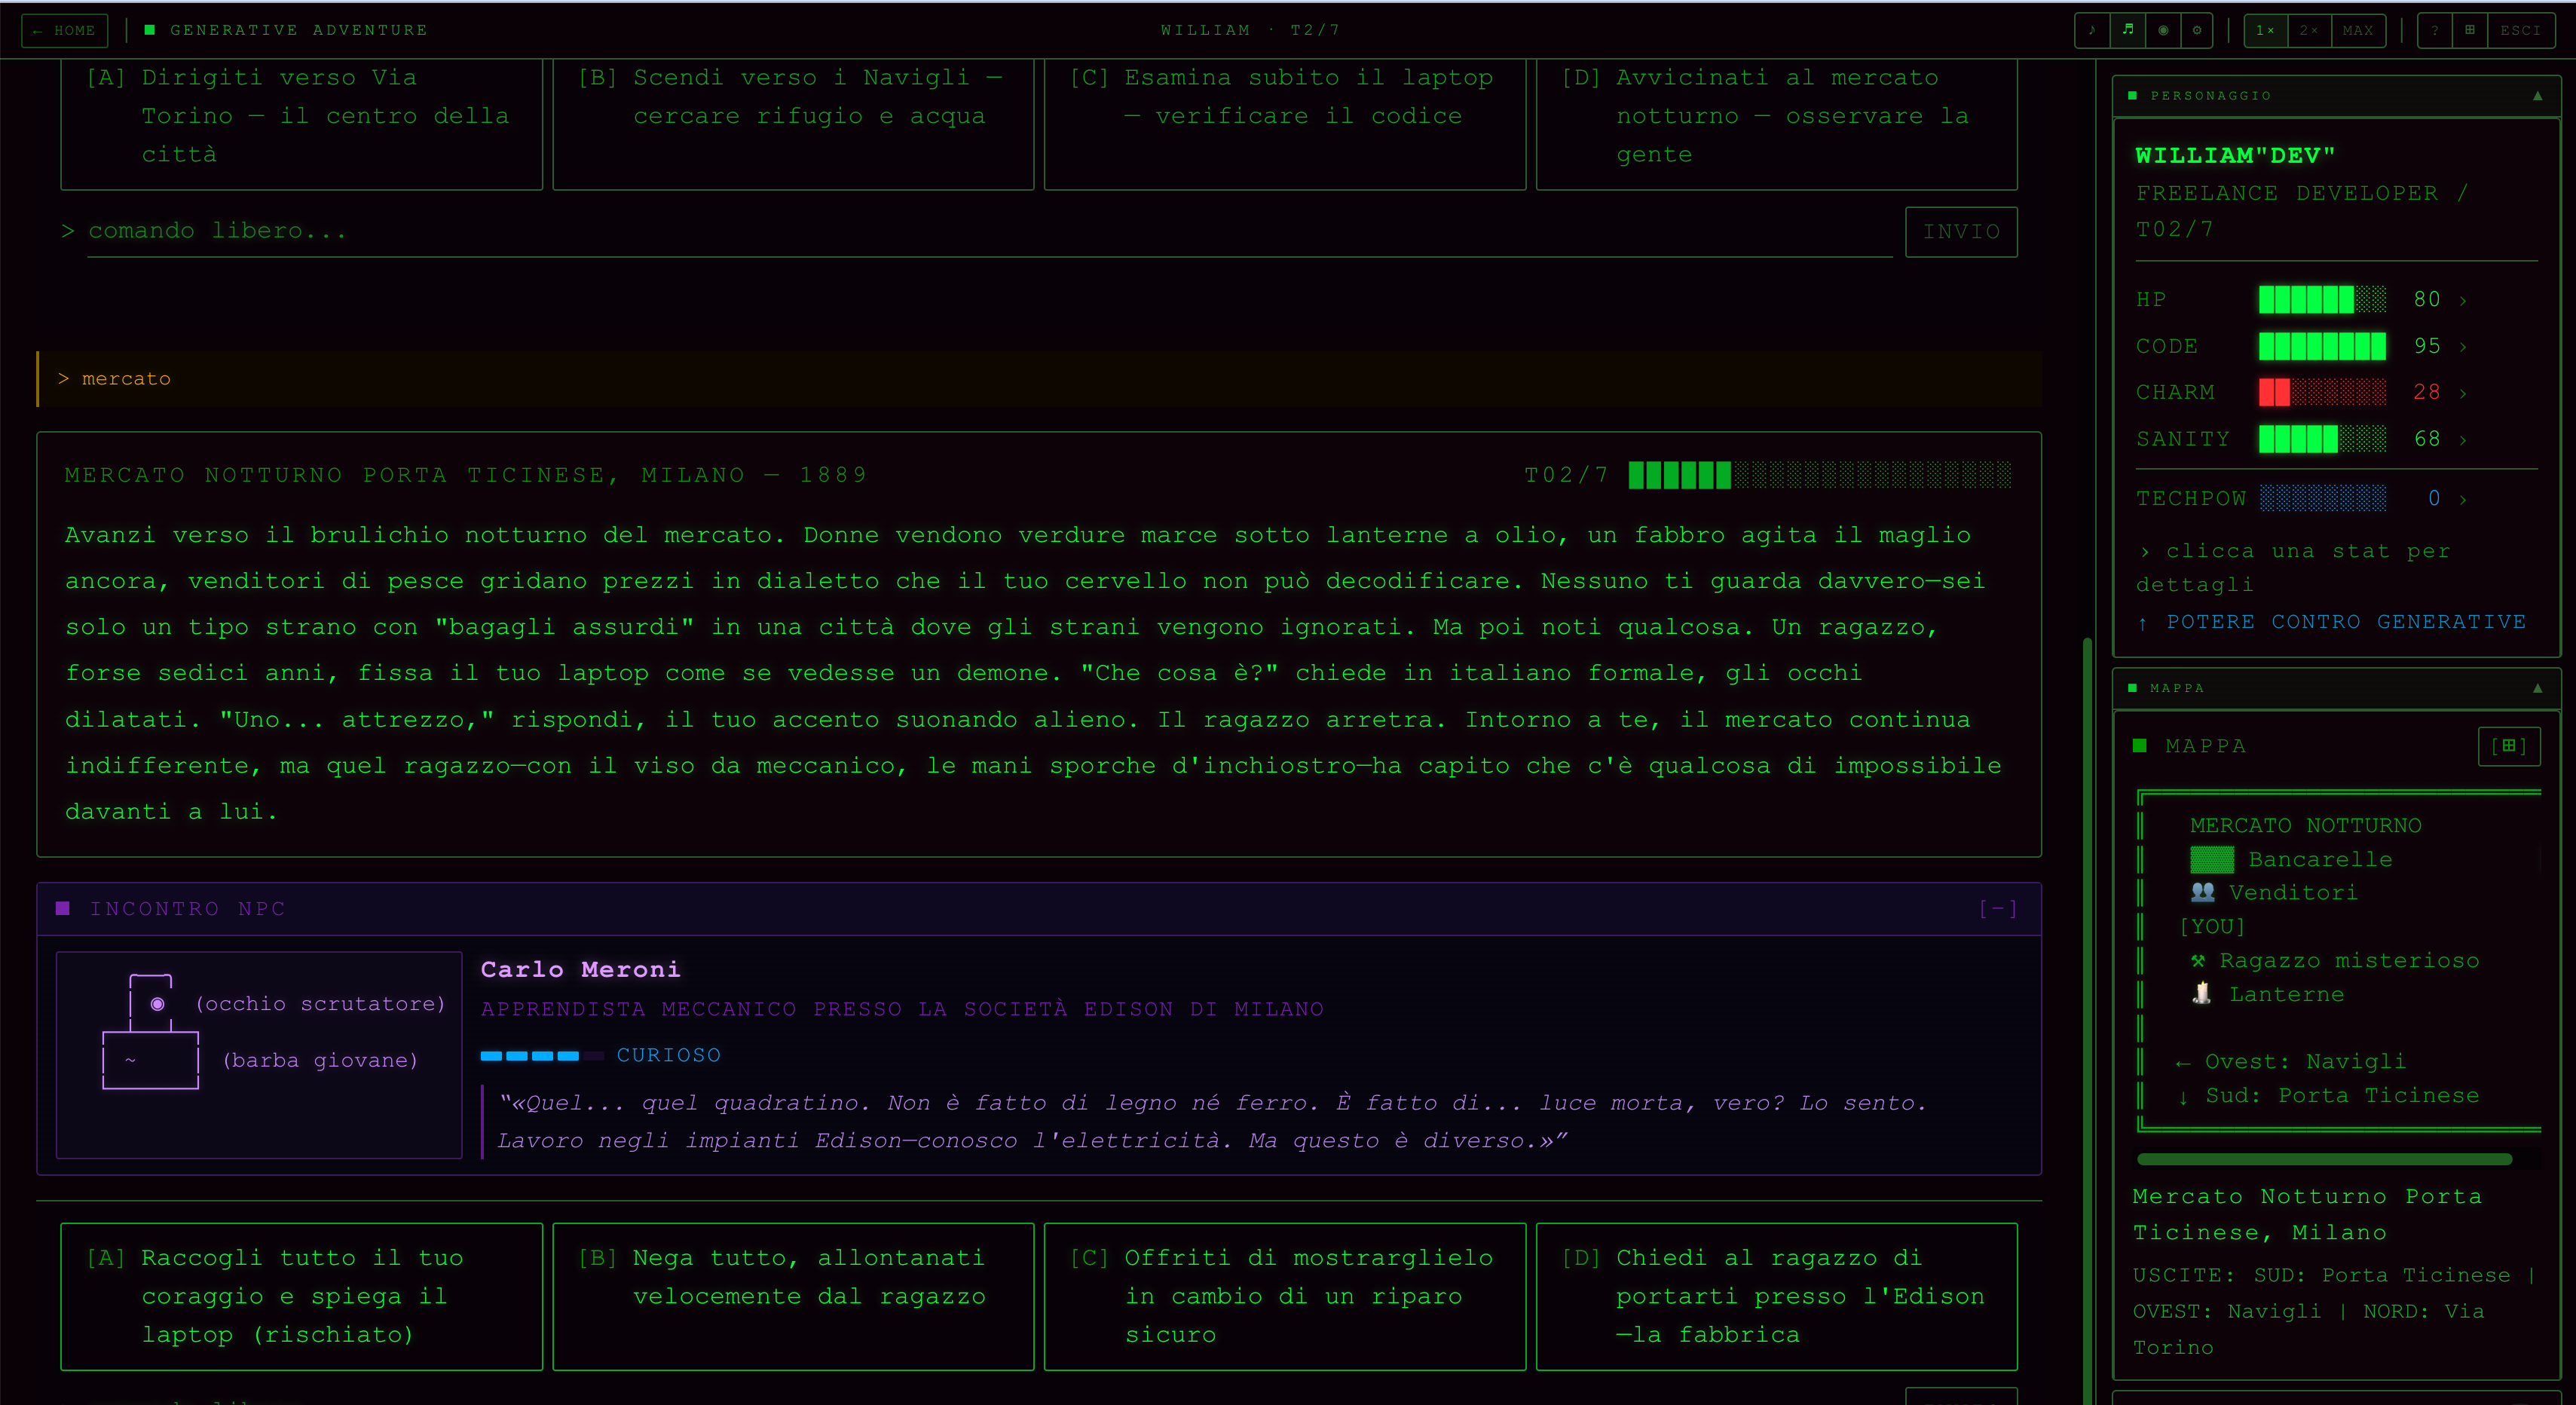
Task: Click the Mappa header square icon
Action: point(2131,688)
